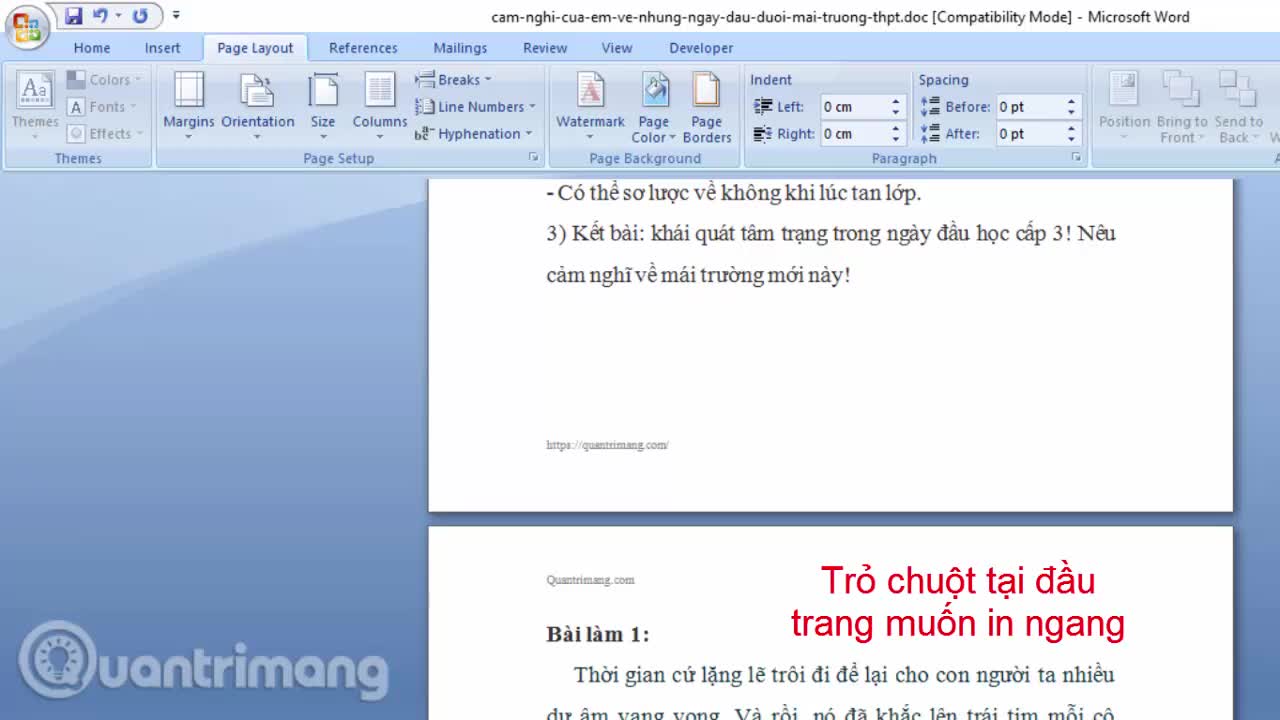Click the Indent Left icon

[x=763, y=107]
